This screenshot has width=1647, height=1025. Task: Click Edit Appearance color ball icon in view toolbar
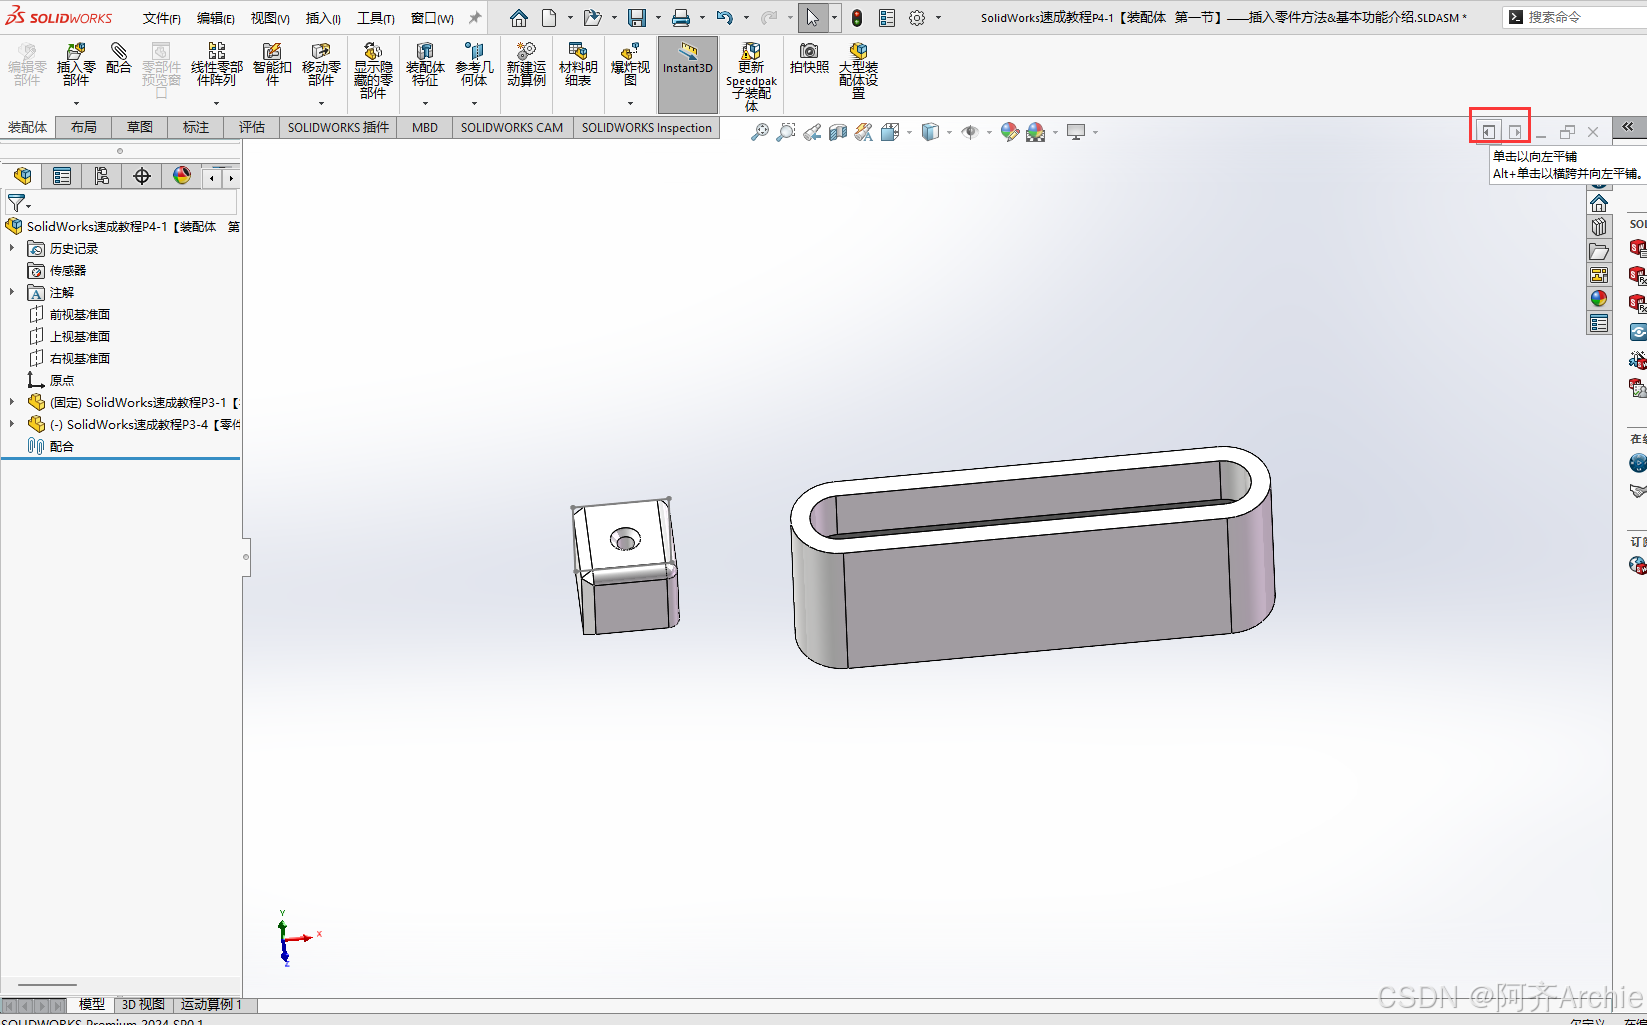click(1010, 132)
